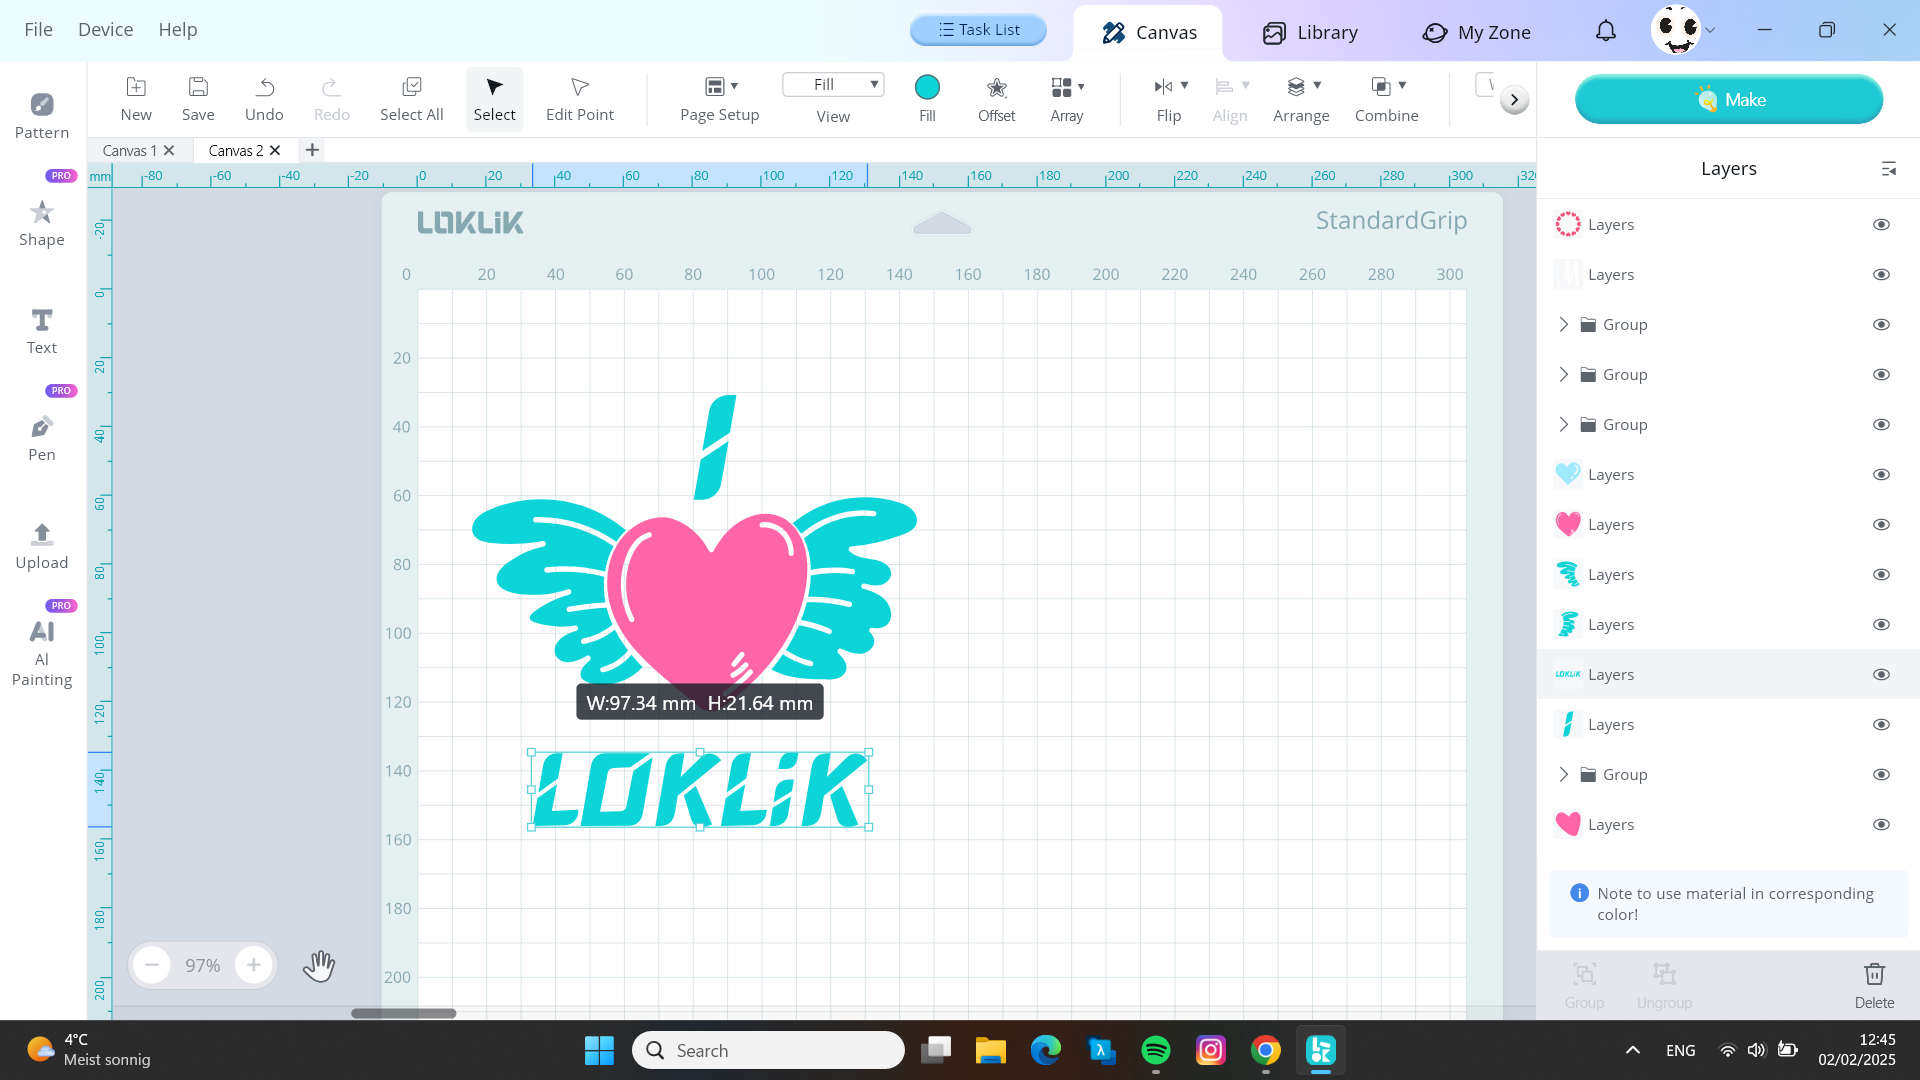Select the Pen tool
The width and height of the screenshot is (1920, 1080).
click(x=42, y=439)
